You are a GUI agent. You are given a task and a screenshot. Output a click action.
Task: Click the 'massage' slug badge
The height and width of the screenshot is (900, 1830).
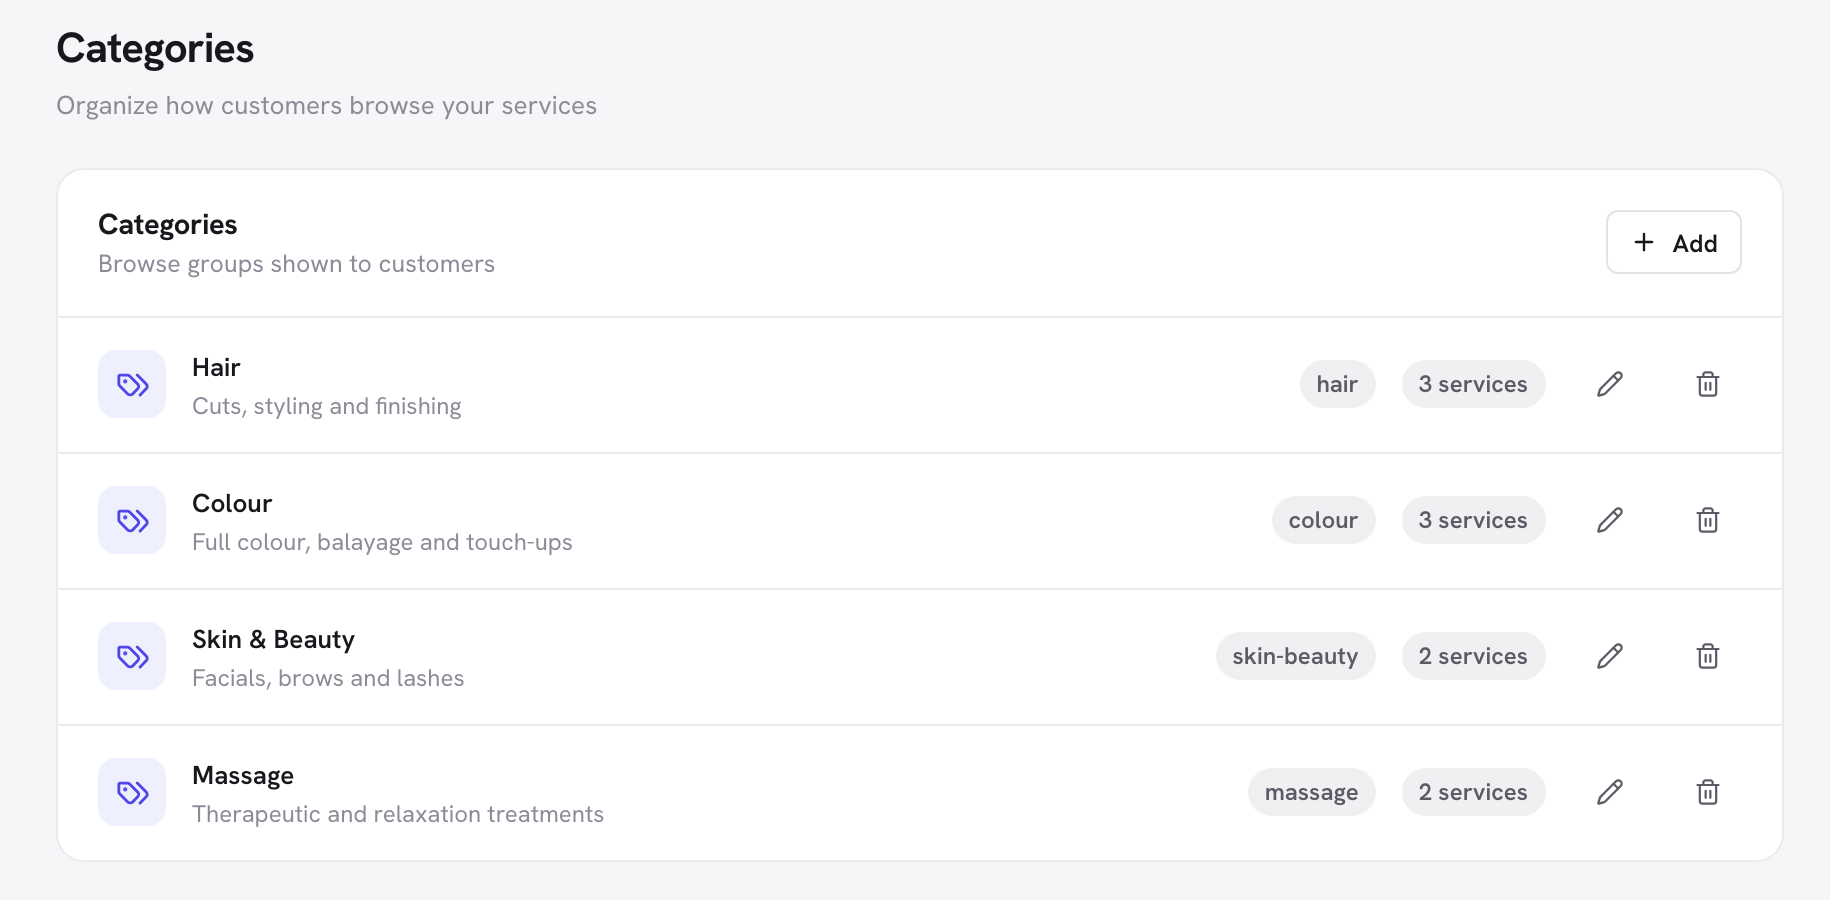[1312, 792]
